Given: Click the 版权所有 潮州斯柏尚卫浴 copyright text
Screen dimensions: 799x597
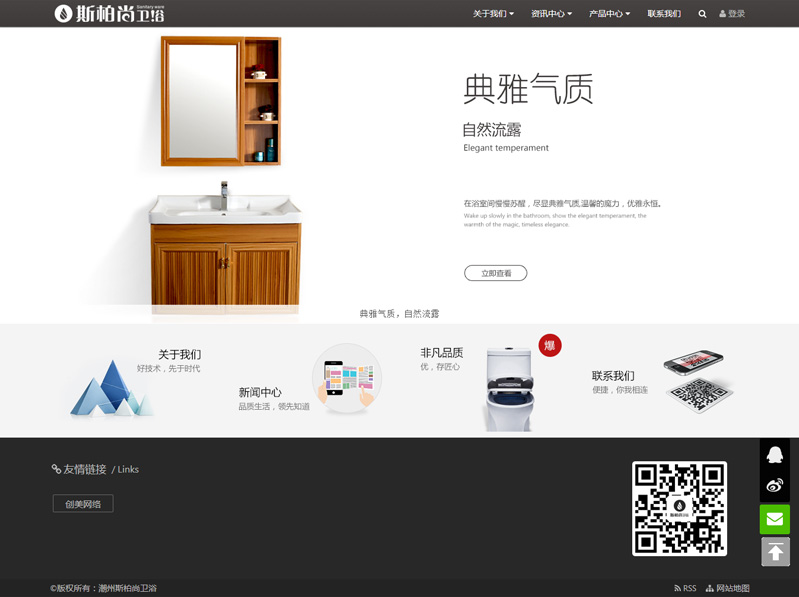Looking at the screenshot, I should point(103,588).
